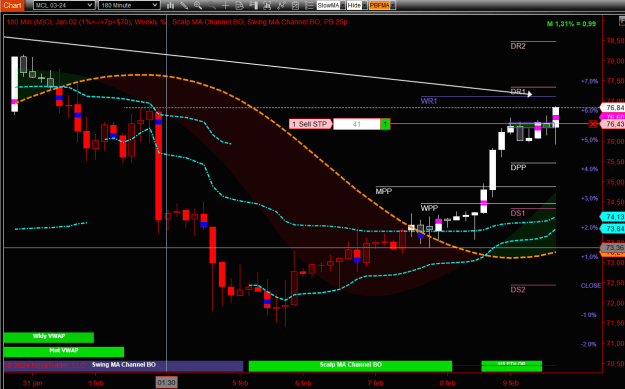Click the DPP pivot label

pyautogui.click(x=518, y=167)
